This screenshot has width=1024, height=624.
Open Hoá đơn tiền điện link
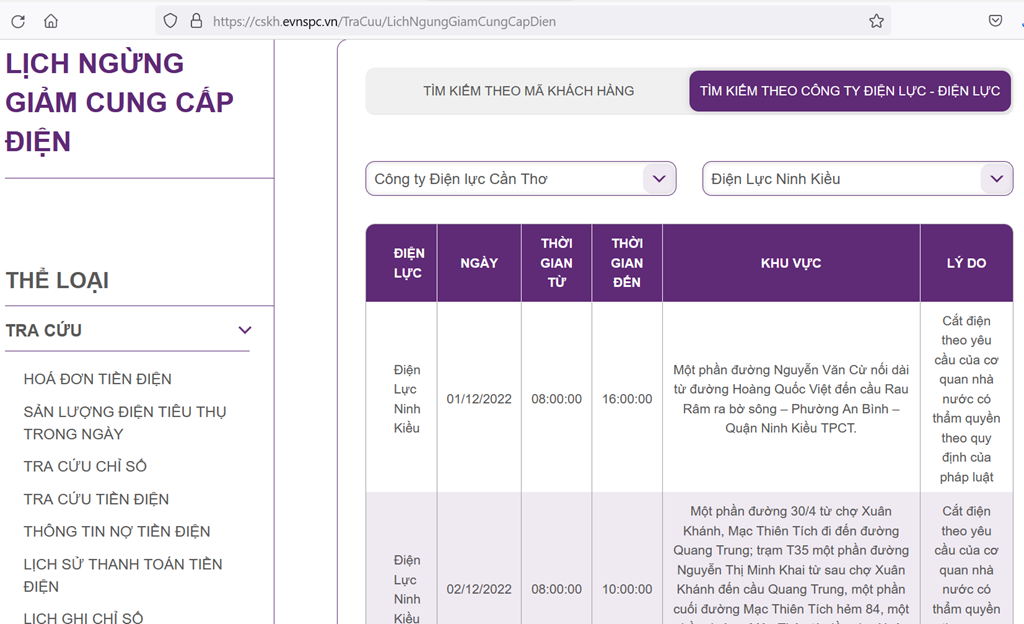tap(98, 379)
